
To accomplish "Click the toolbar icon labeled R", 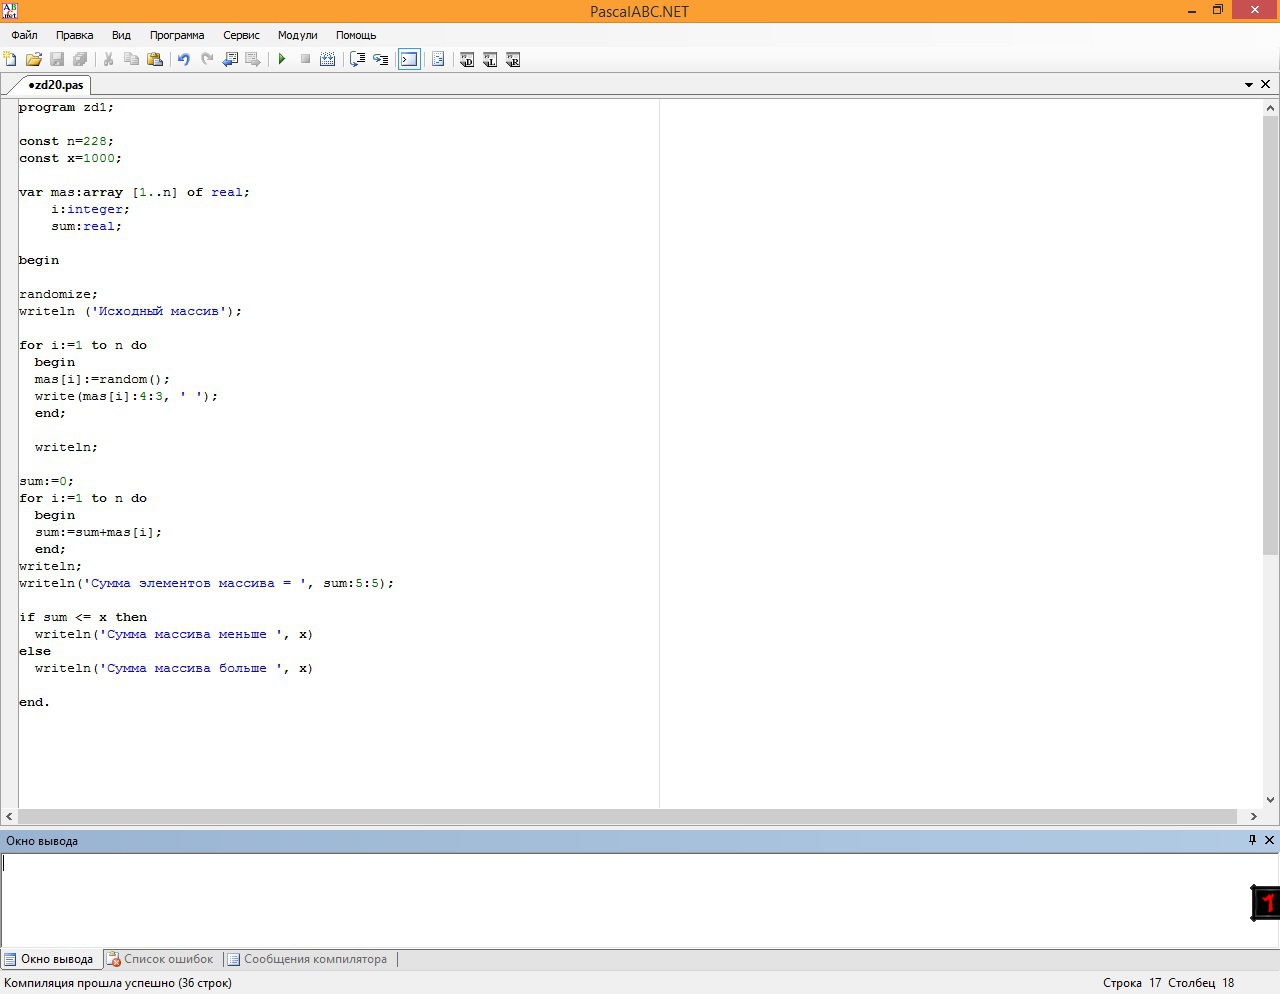I will [x=513, y=60].
